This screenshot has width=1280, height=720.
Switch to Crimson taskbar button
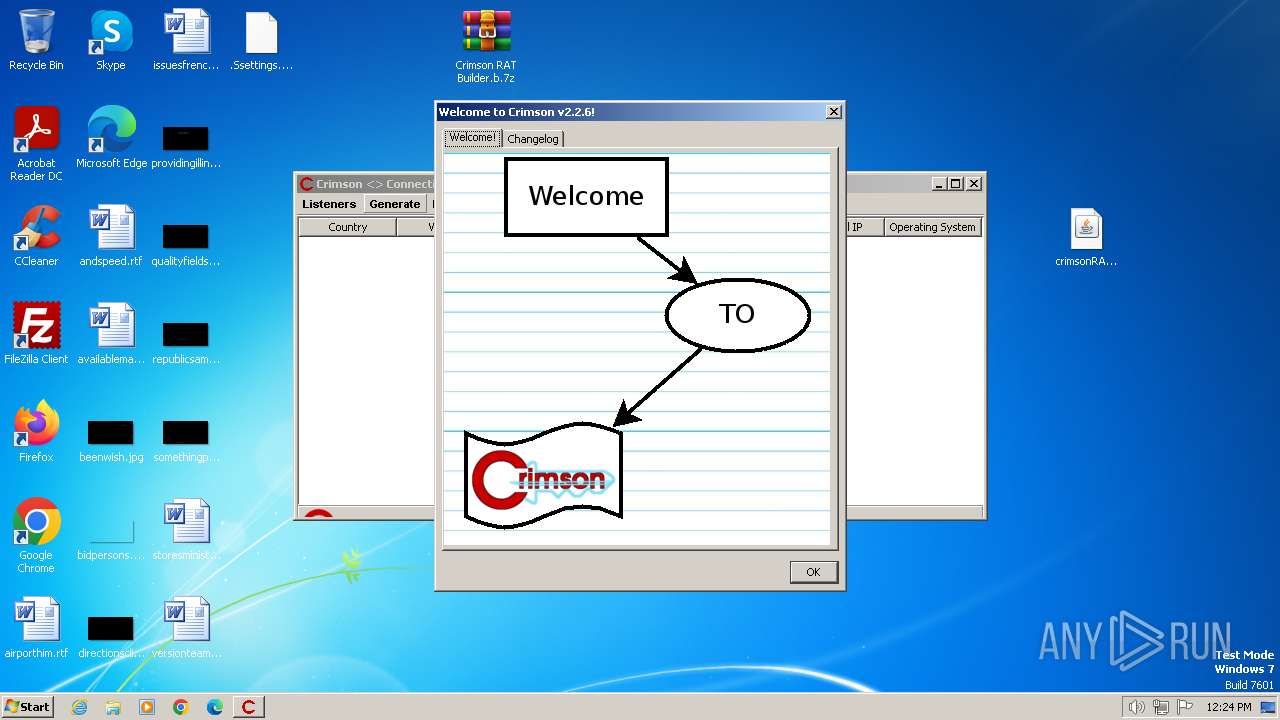click(249, 707)
